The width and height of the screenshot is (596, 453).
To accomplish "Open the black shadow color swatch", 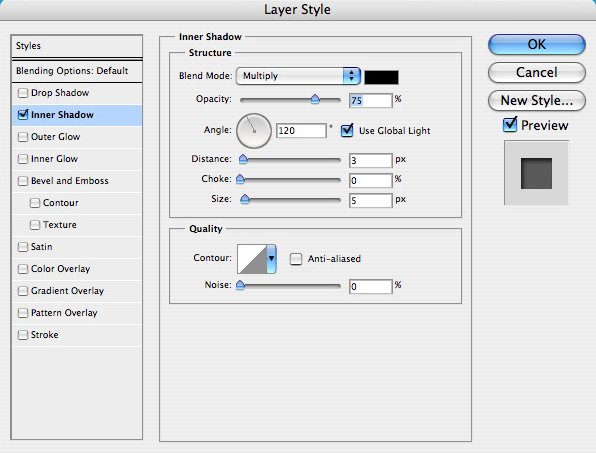I will point(381,77).
